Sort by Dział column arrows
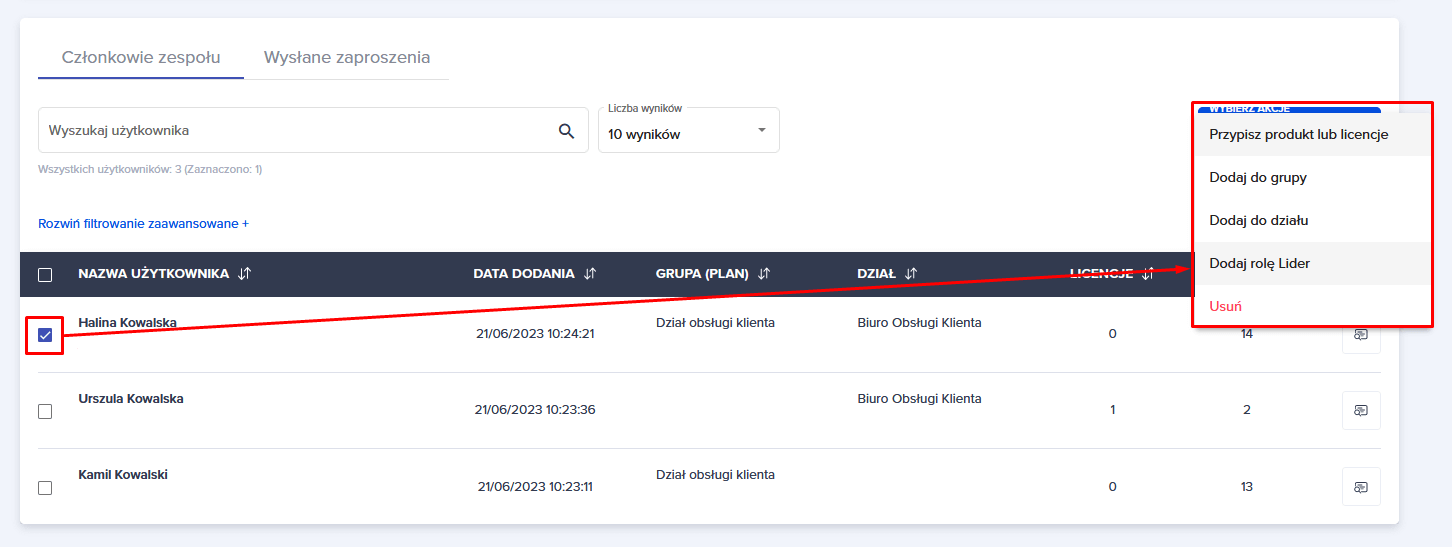 tap(910, 274)
